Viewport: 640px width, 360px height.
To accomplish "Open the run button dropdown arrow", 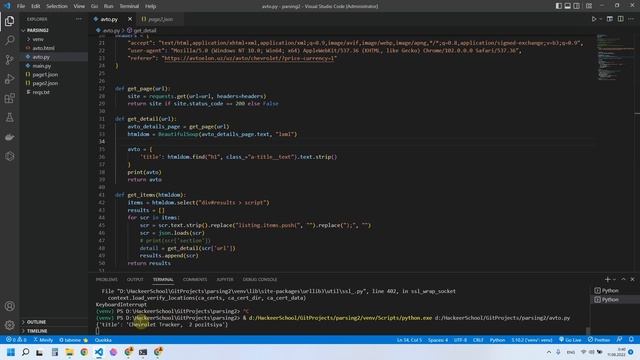I will pyautogui.click(x=600, y=19).
